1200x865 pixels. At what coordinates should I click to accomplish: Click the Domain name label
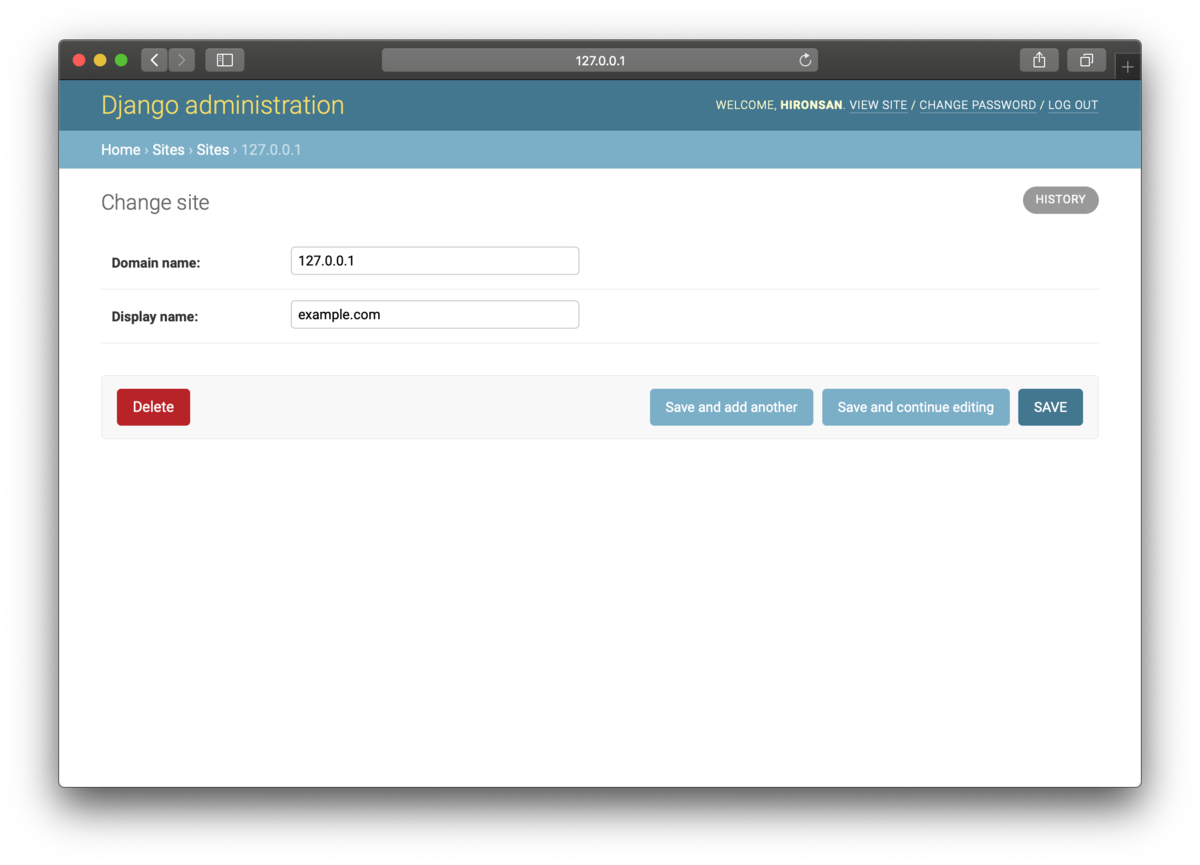pos(156,263)
